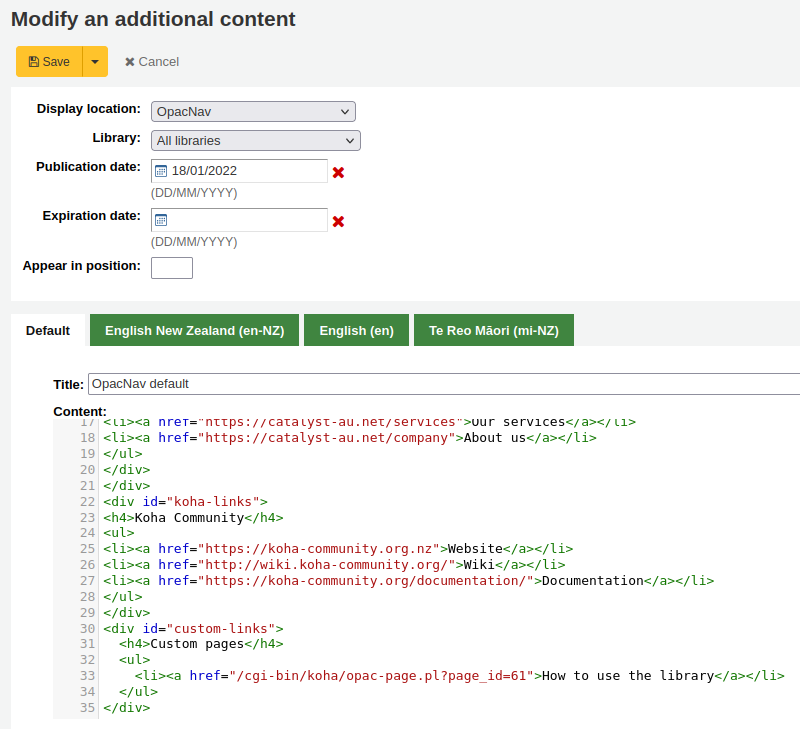
Task: Click line number 35 in the gutter
Action: [87, 708]
